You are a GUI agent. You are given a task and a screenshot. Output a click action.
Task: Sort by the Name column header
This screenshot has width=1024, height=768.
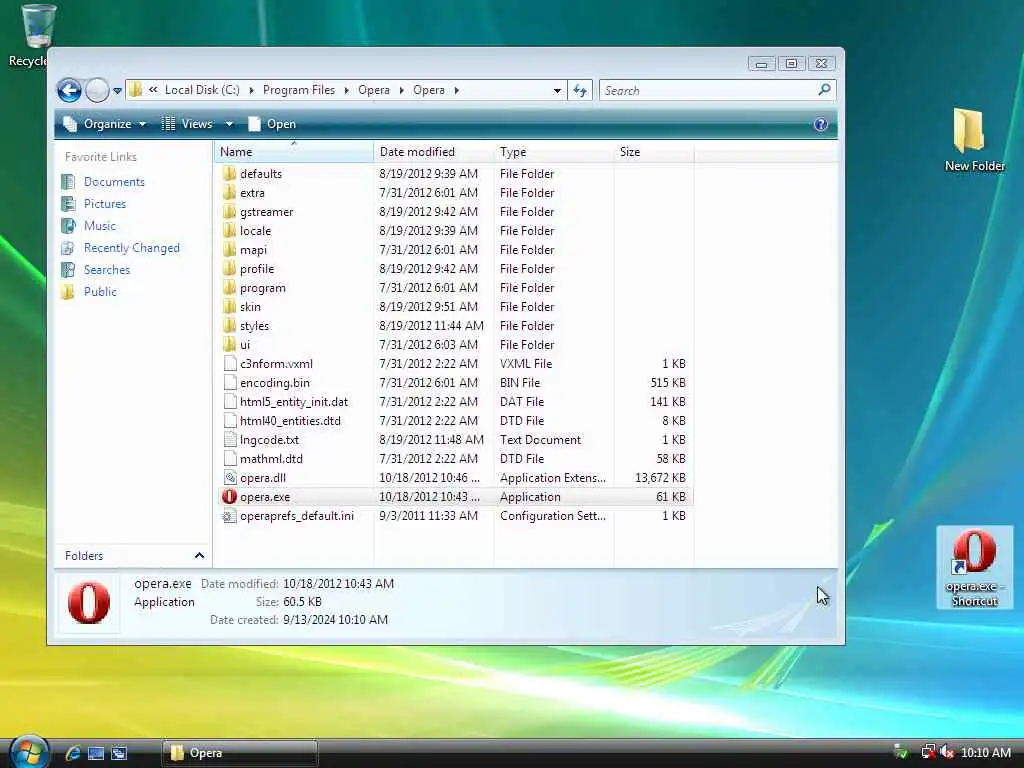click(x=294, y=152)
